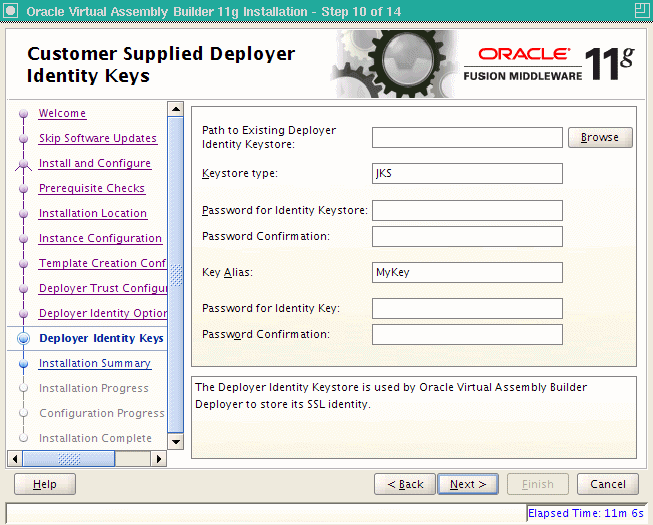Screen dimensions: 653x525
Task: Focus the Password for Identity Key field
Action: (467, 308)
